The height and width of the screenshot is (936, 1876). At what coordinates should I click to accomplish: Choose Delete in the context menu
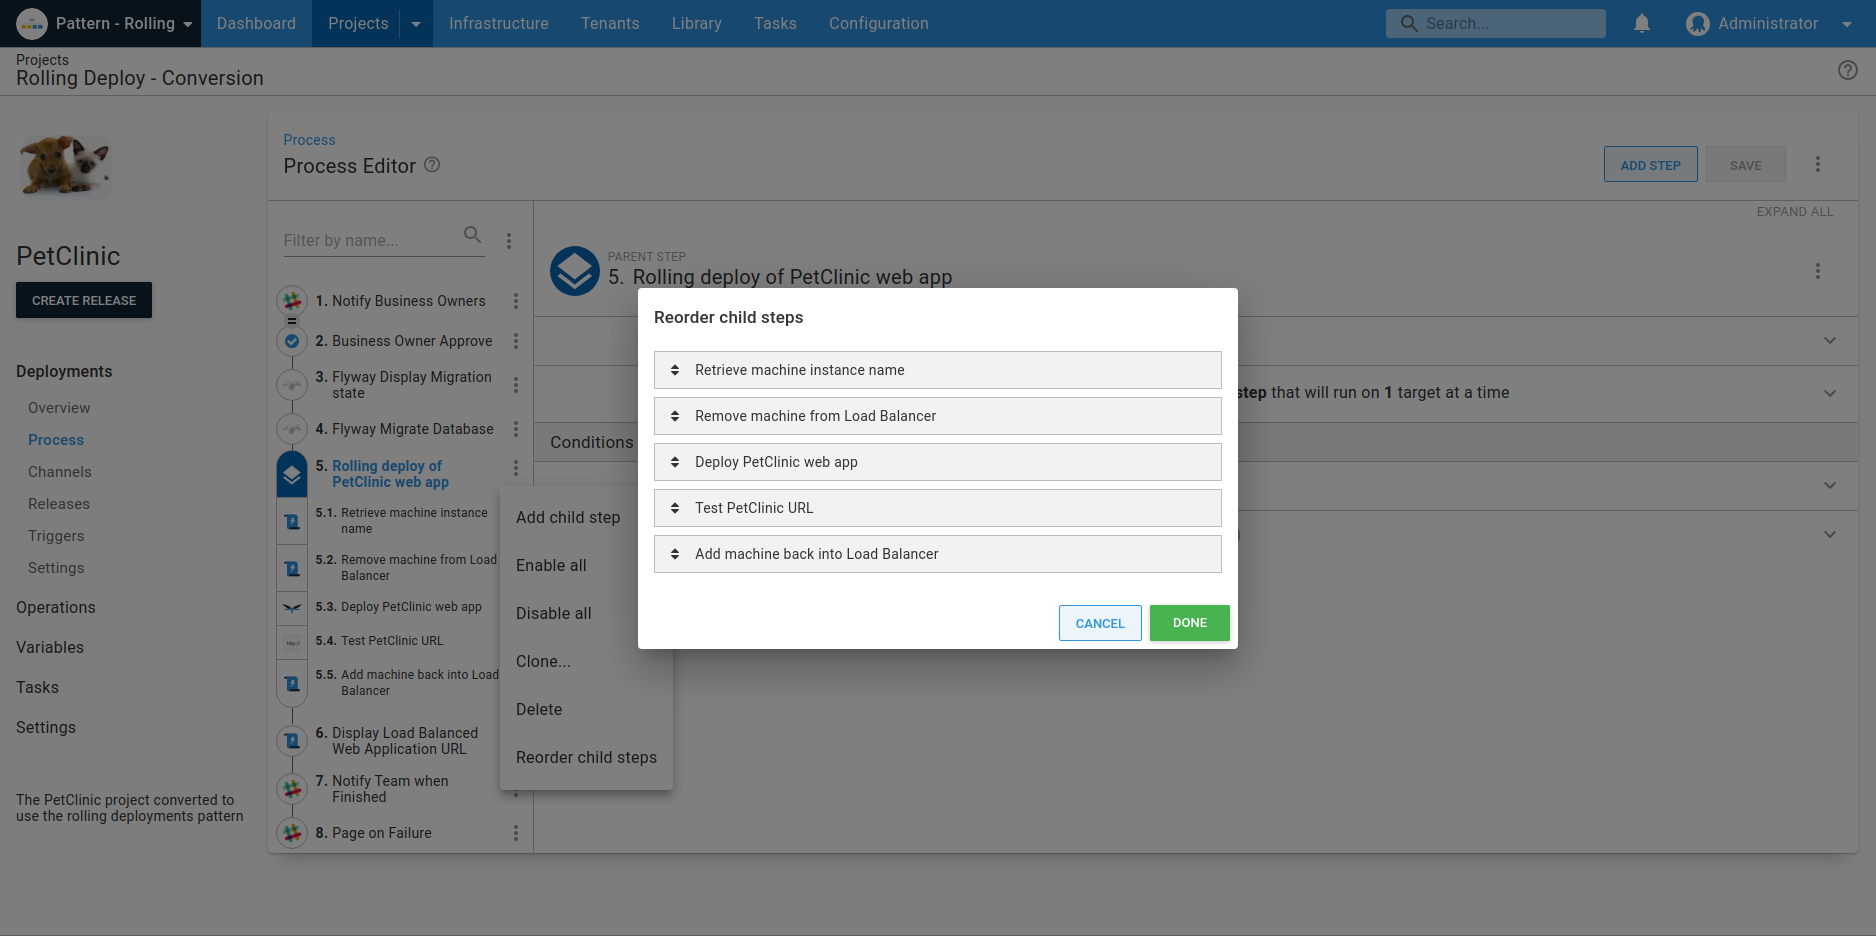539,709
